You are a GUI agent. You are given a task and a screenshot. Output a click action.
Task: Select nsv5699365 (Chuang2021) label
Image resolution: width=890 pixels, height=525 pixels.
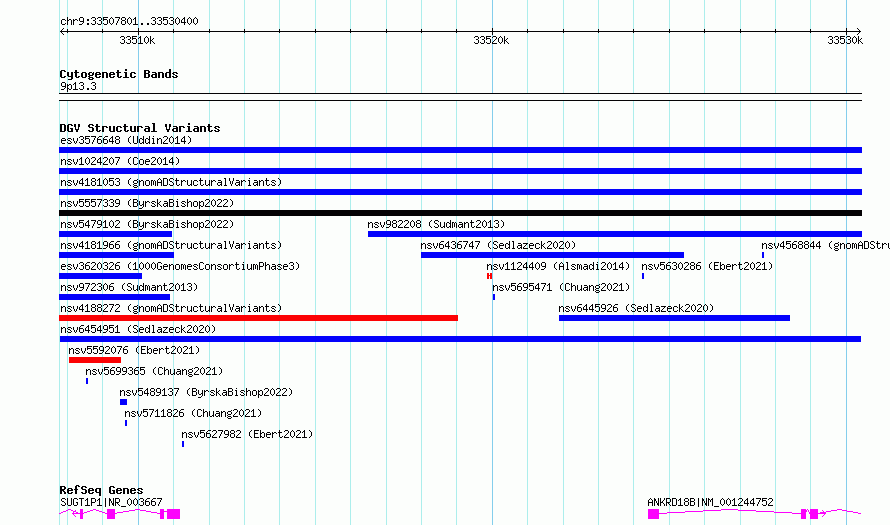pos(154,371)
